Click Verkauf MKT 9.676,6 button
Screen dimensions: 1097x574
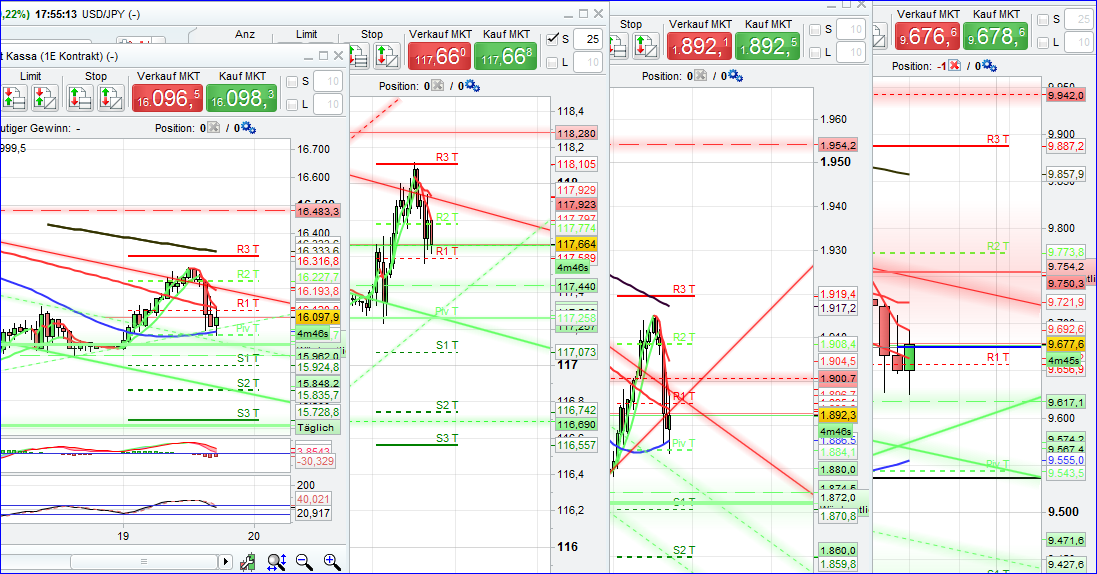(x=928, y=36)
